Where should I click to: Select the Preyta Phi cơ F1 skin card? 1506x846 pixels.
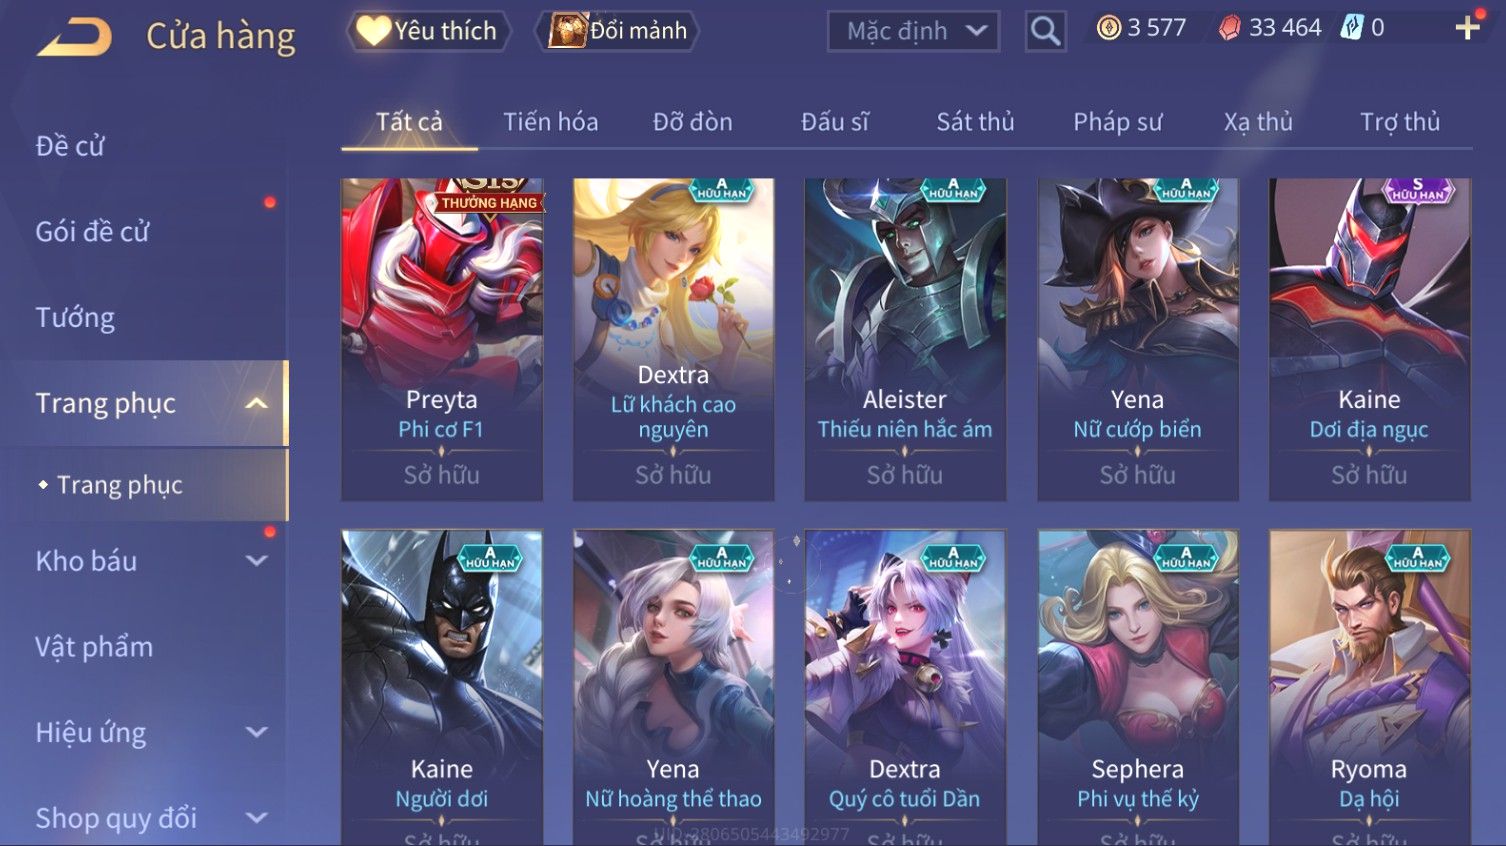(442, 340)
